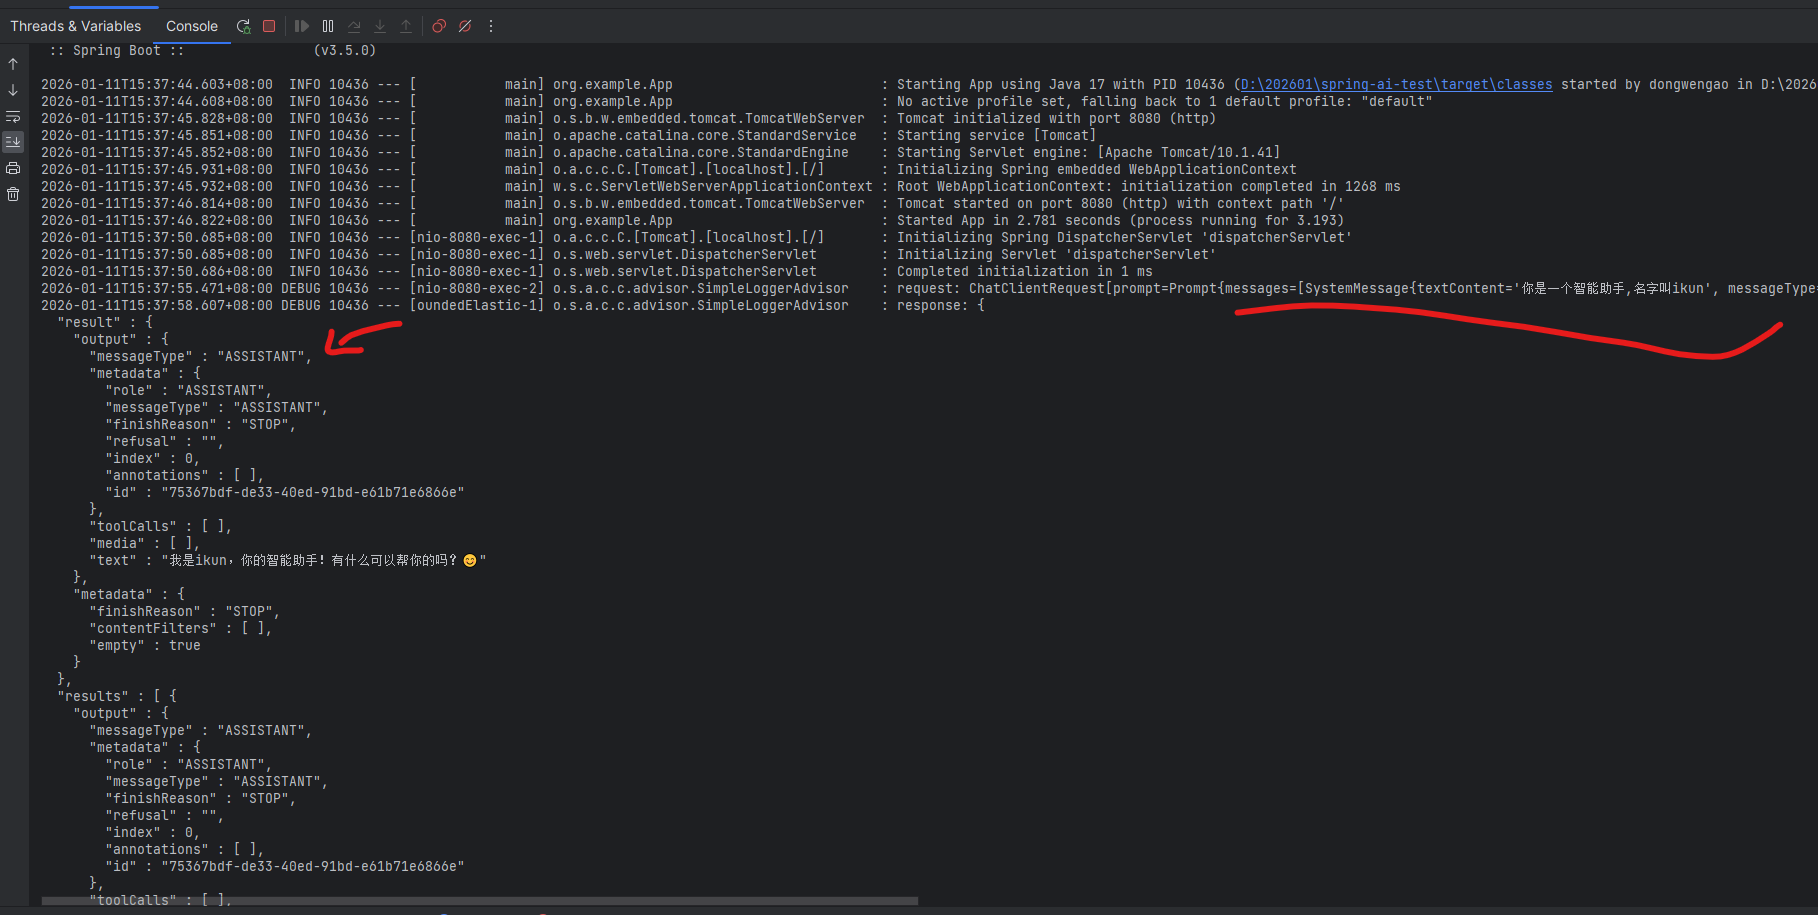This screenshot has height=915, width=1818.
Task: Click 'Initializing Spring DispatcherServlet' log message
Action: tap(1124, 238)
